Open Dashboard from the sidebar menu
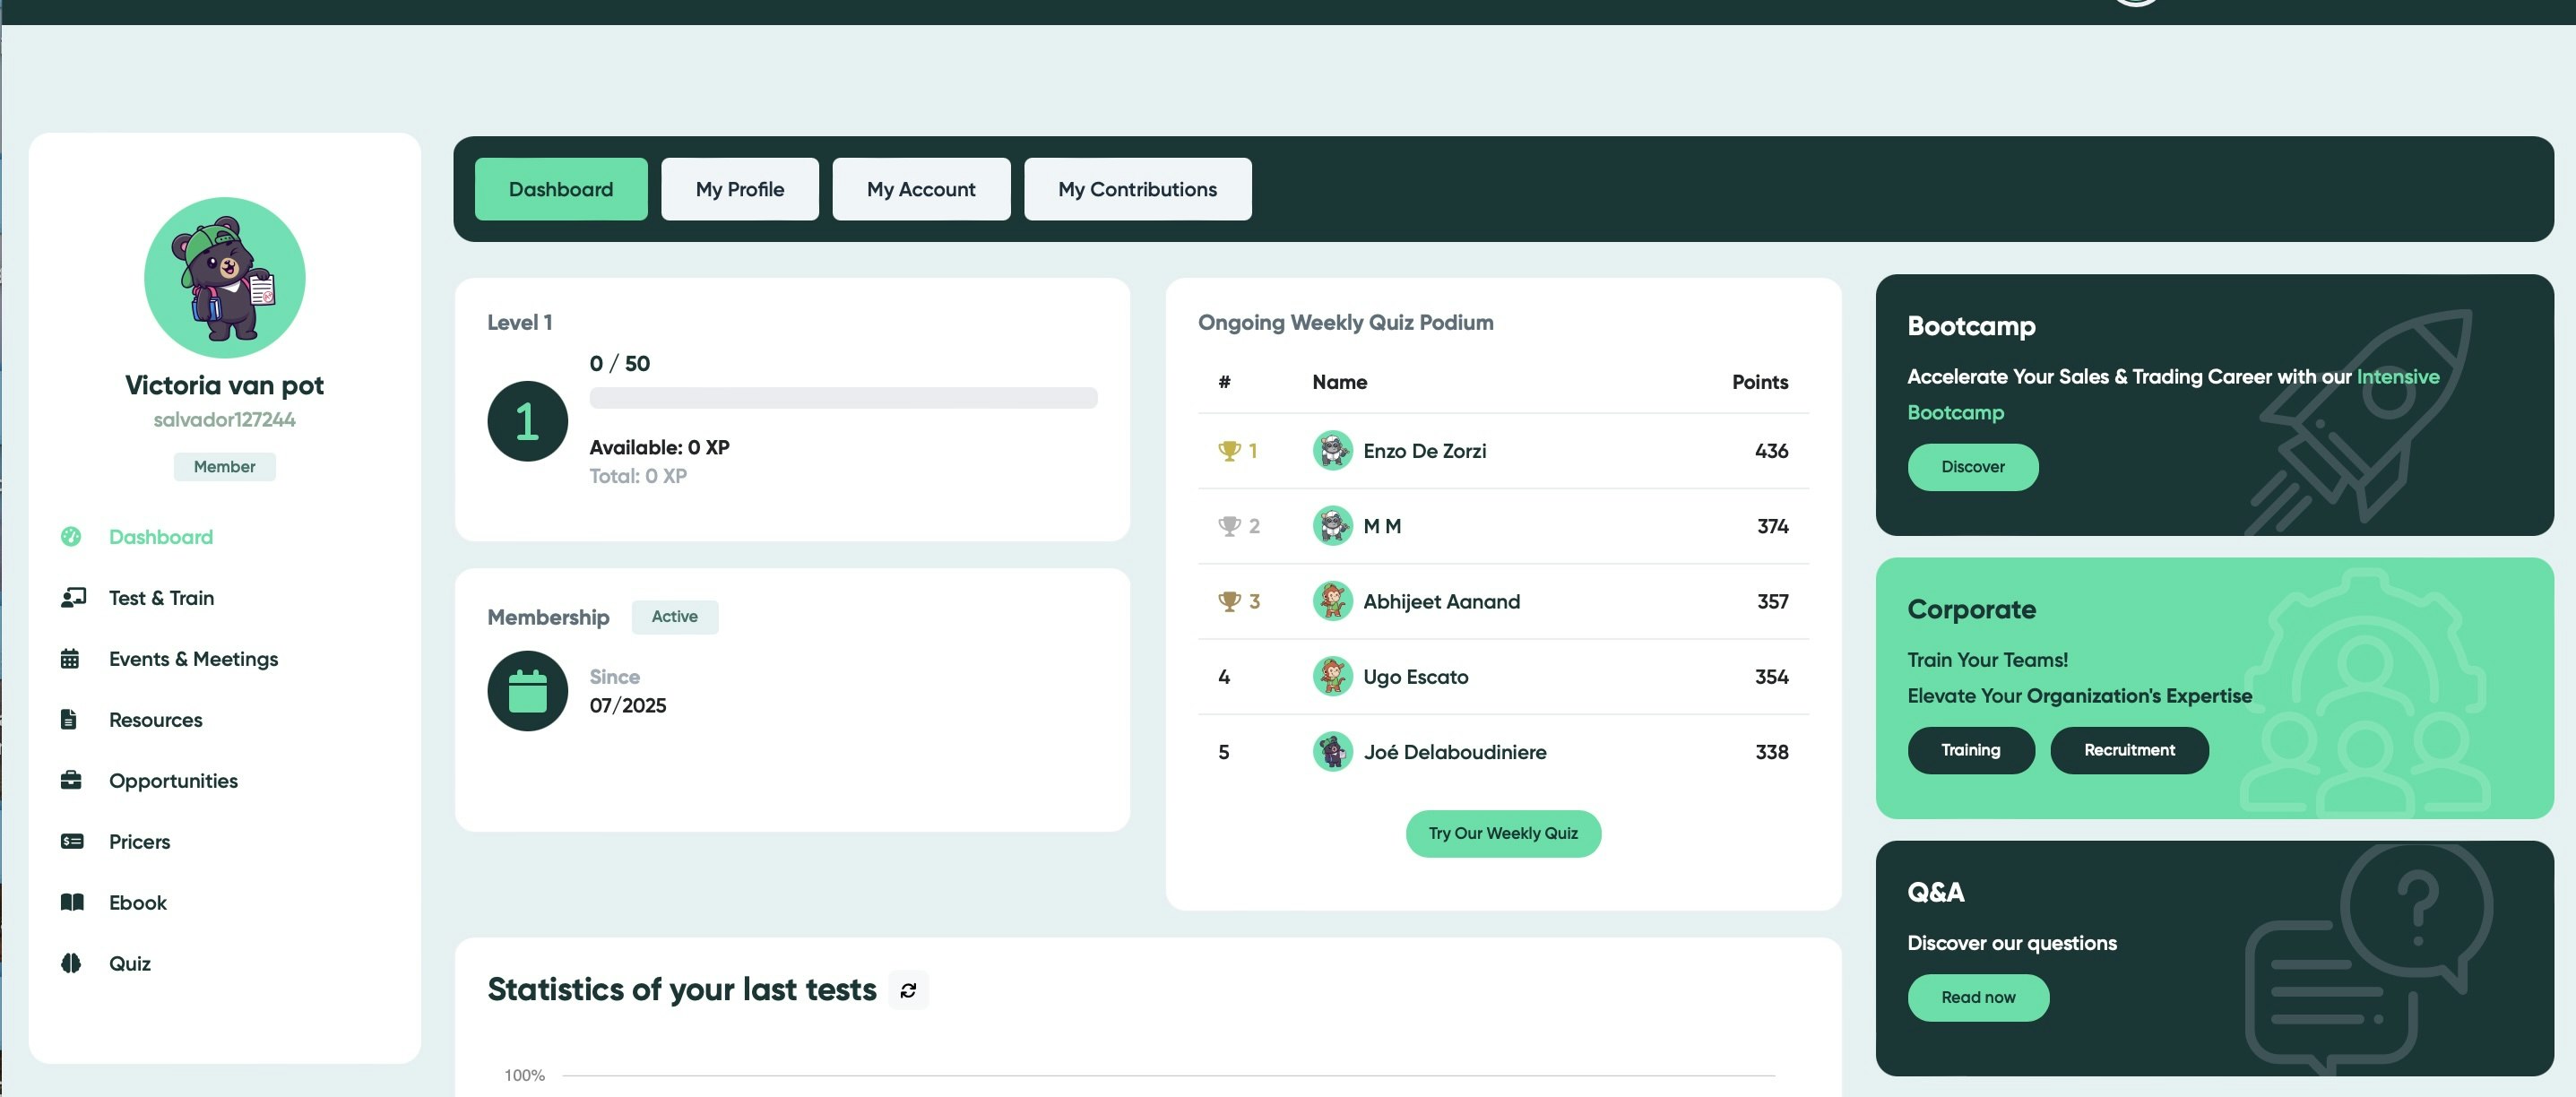 161,537
